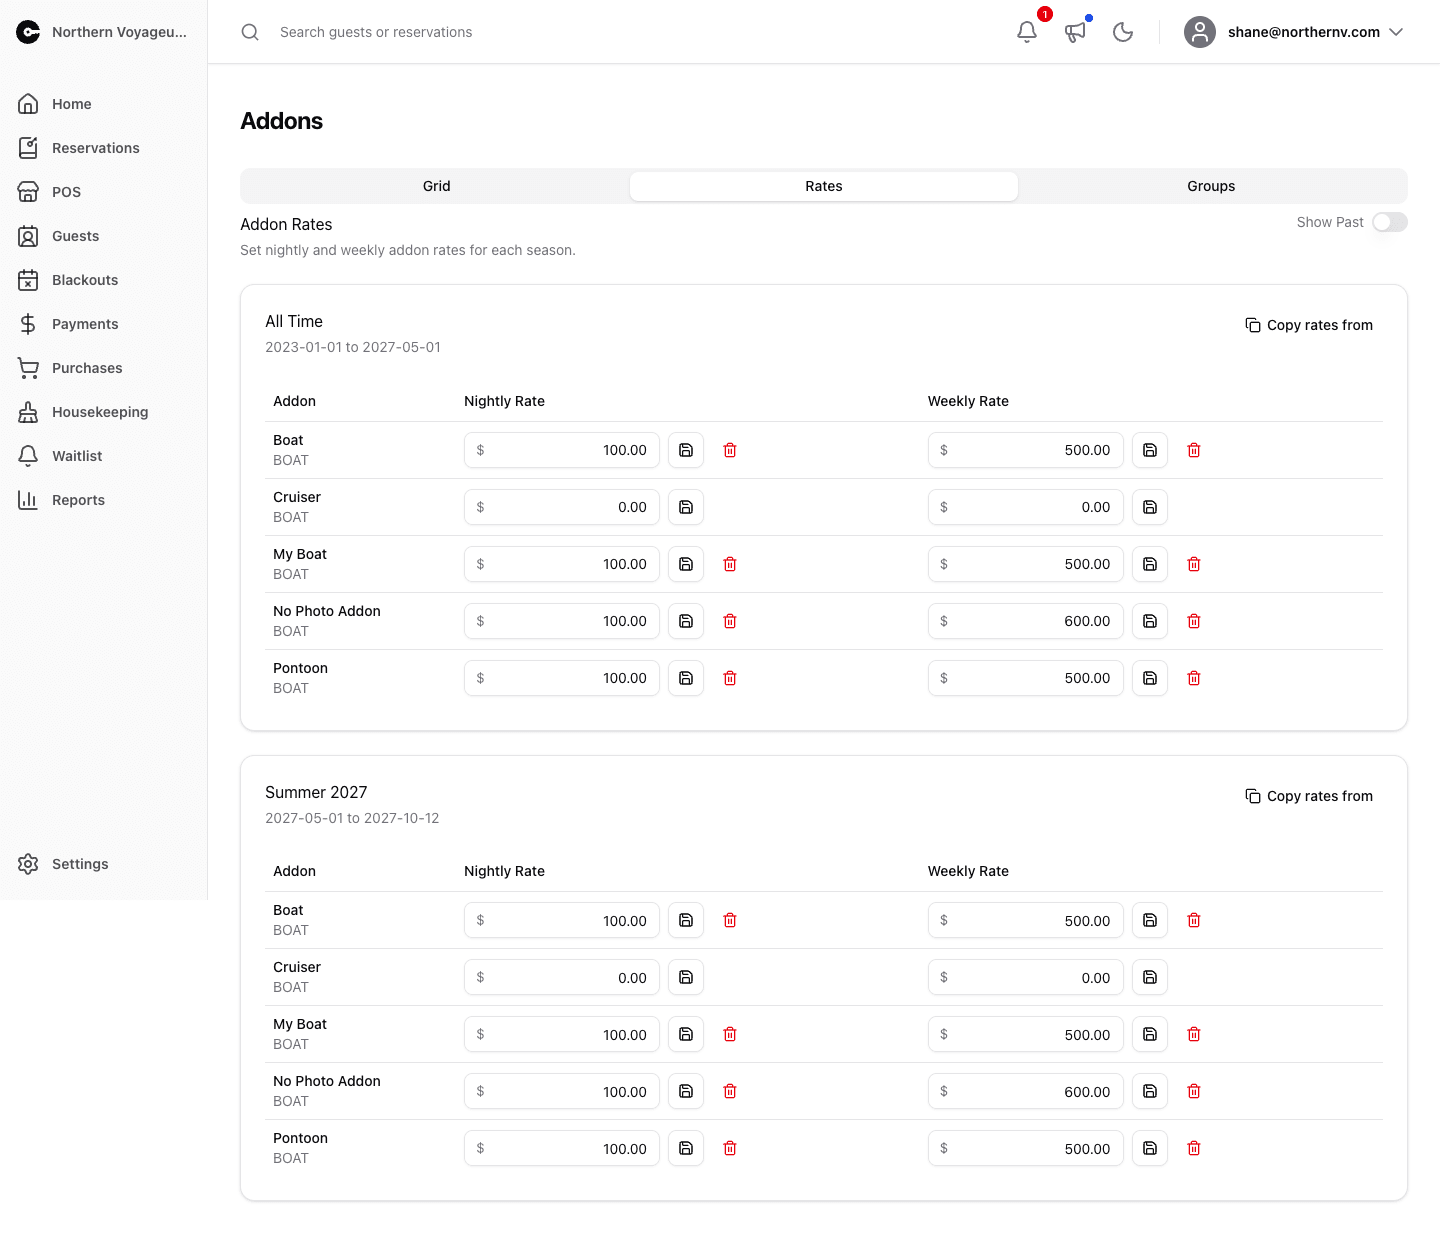Open Copy rates from for Summer 2027
The width and height of the screenshot is (1440, 1241).
(1309, 796)
